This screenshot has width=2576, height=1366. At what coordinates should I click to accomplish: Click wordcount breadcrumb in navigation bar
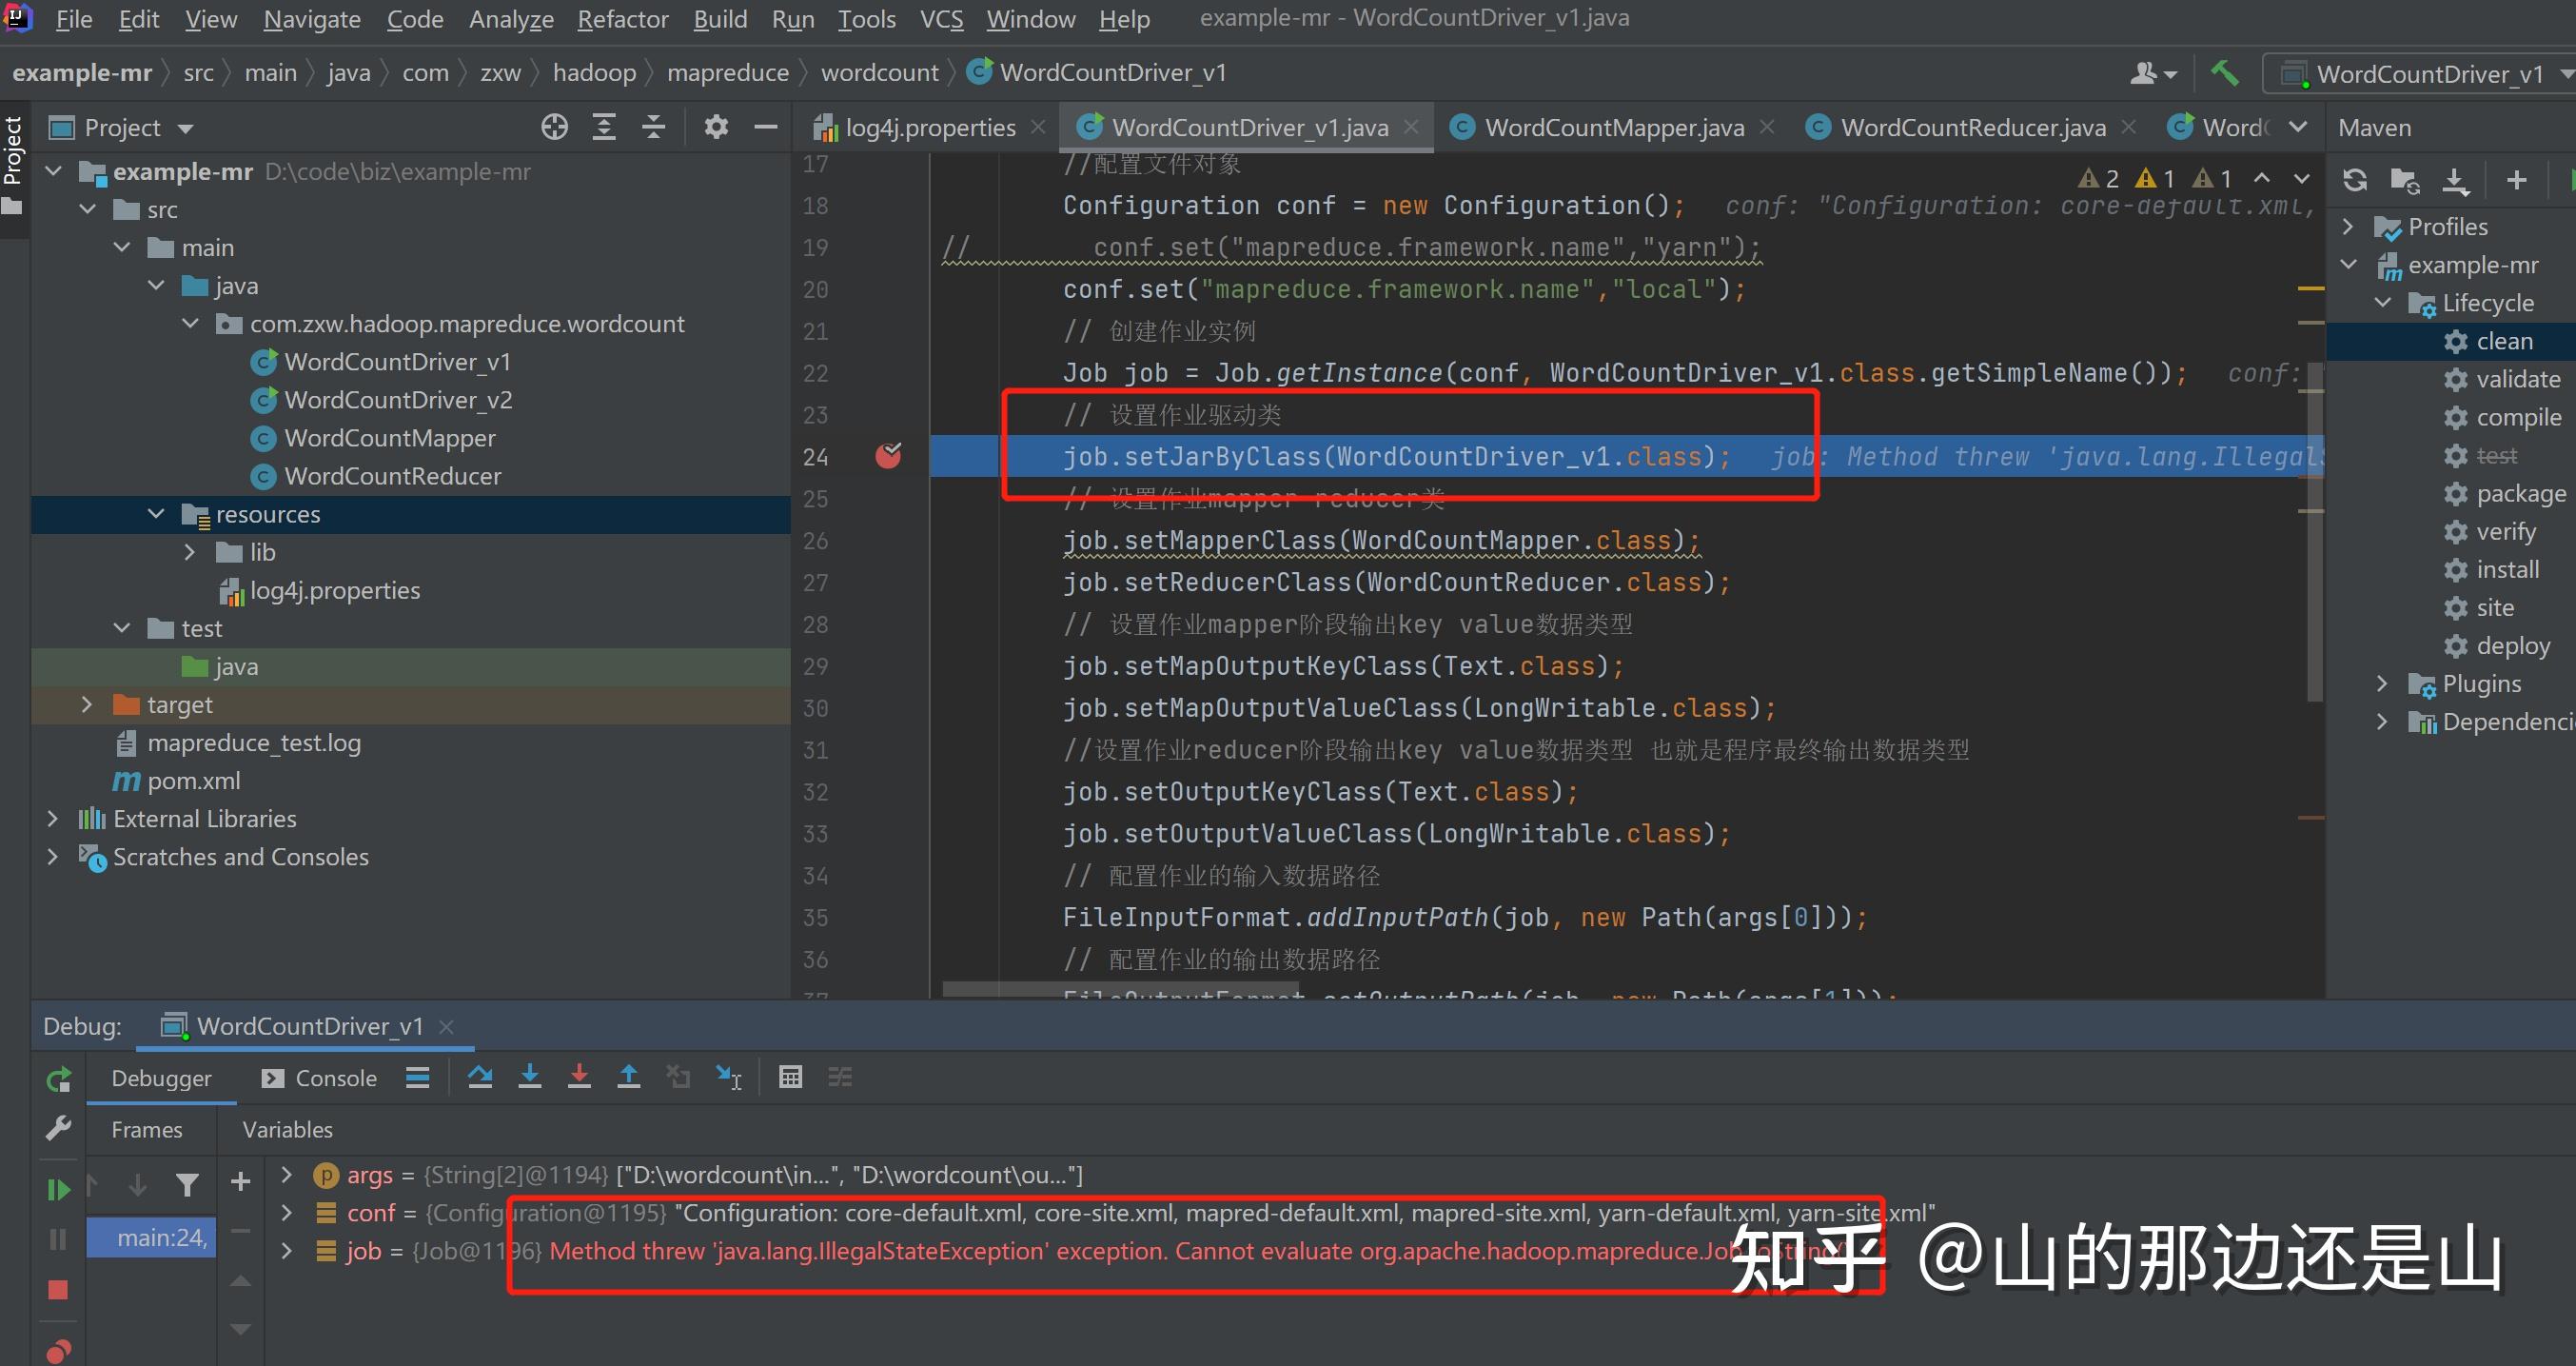tap(879, 73)
